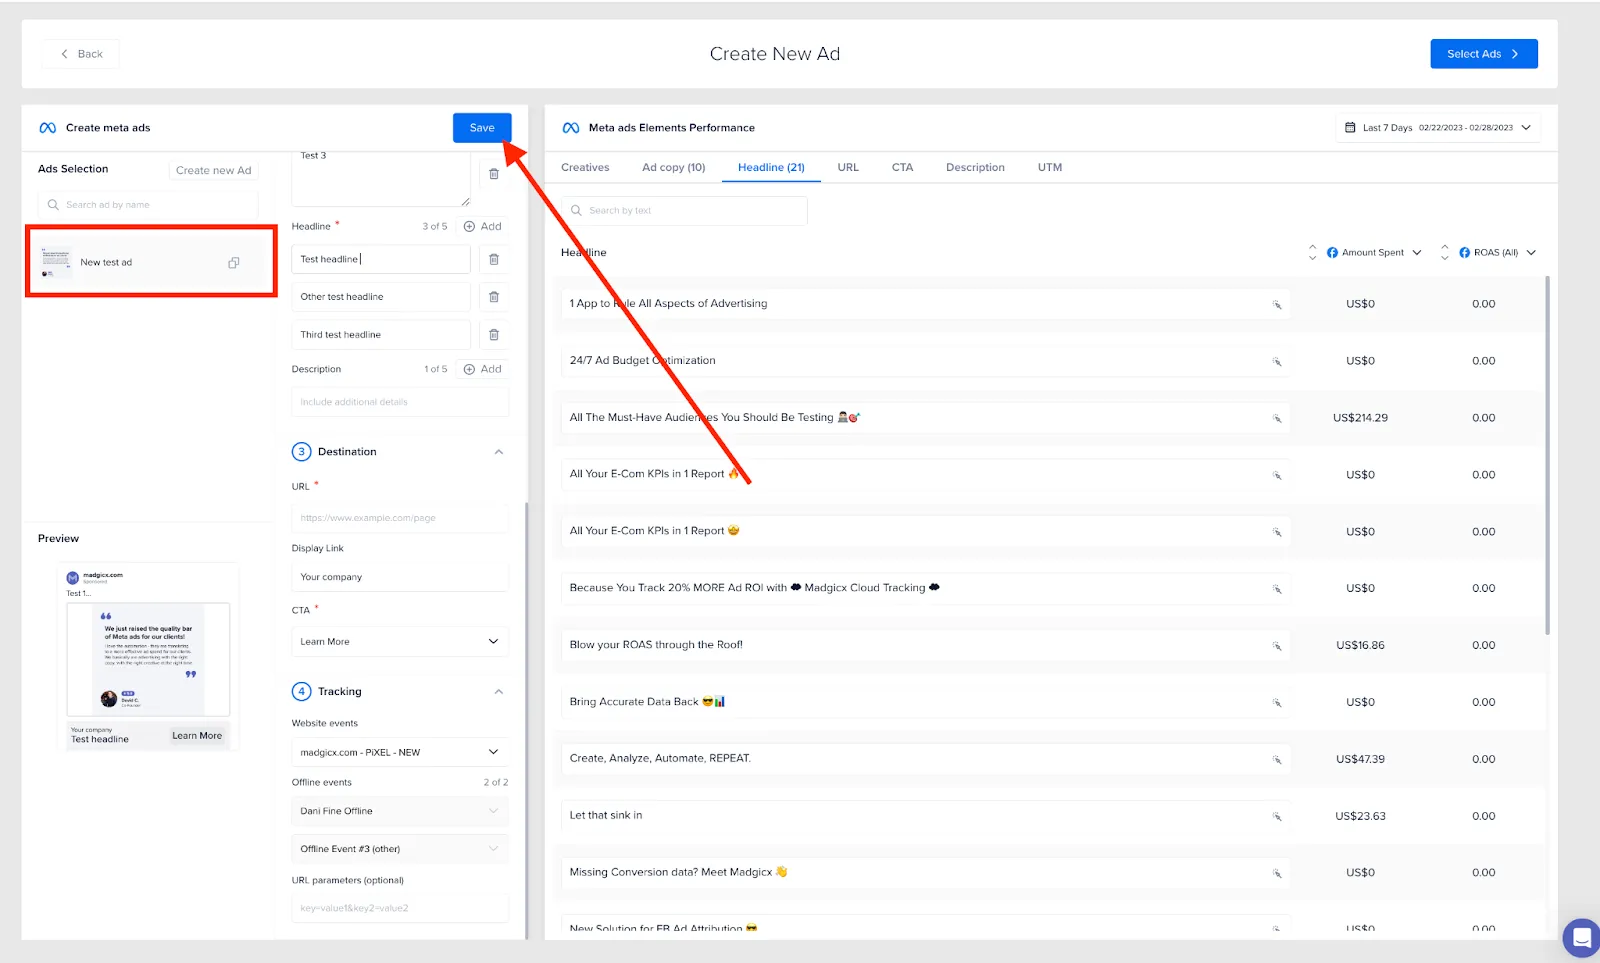This screenshot has height=963, width=1600.
Task: Click the URL parameters key-value field
Action: pyautogui.click(x=400, y=908)
